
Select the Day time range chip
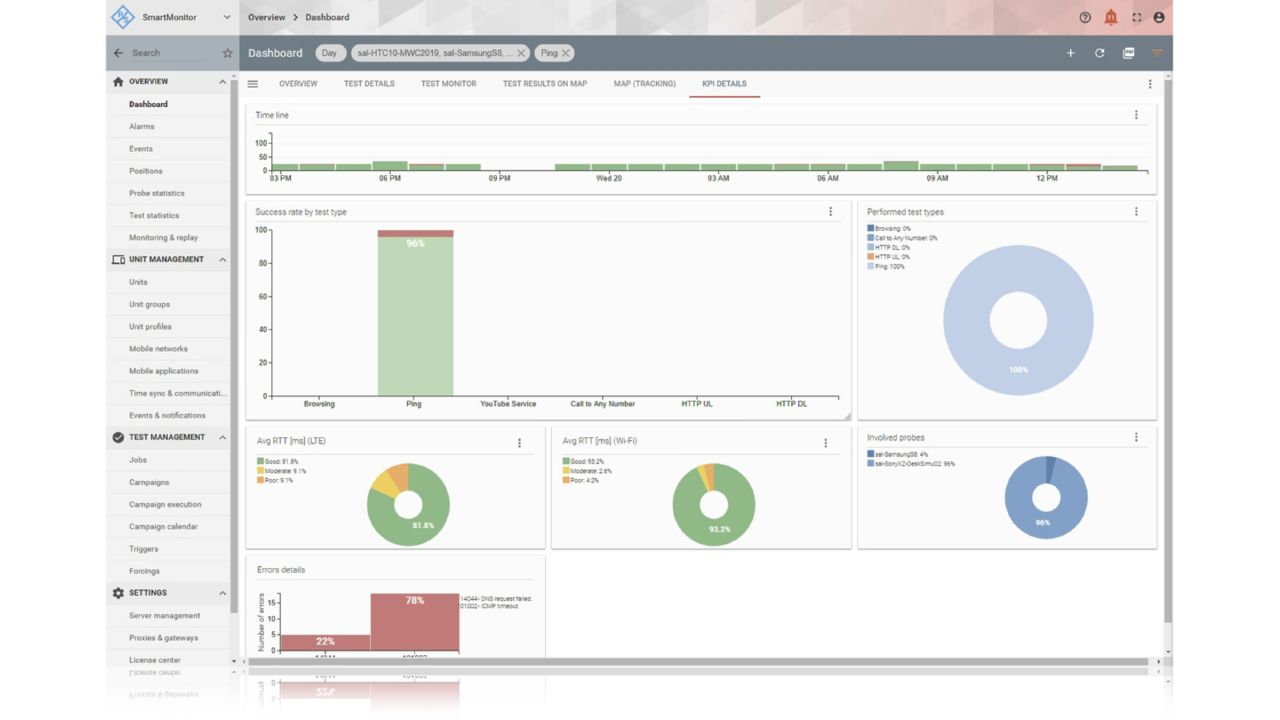329,53
